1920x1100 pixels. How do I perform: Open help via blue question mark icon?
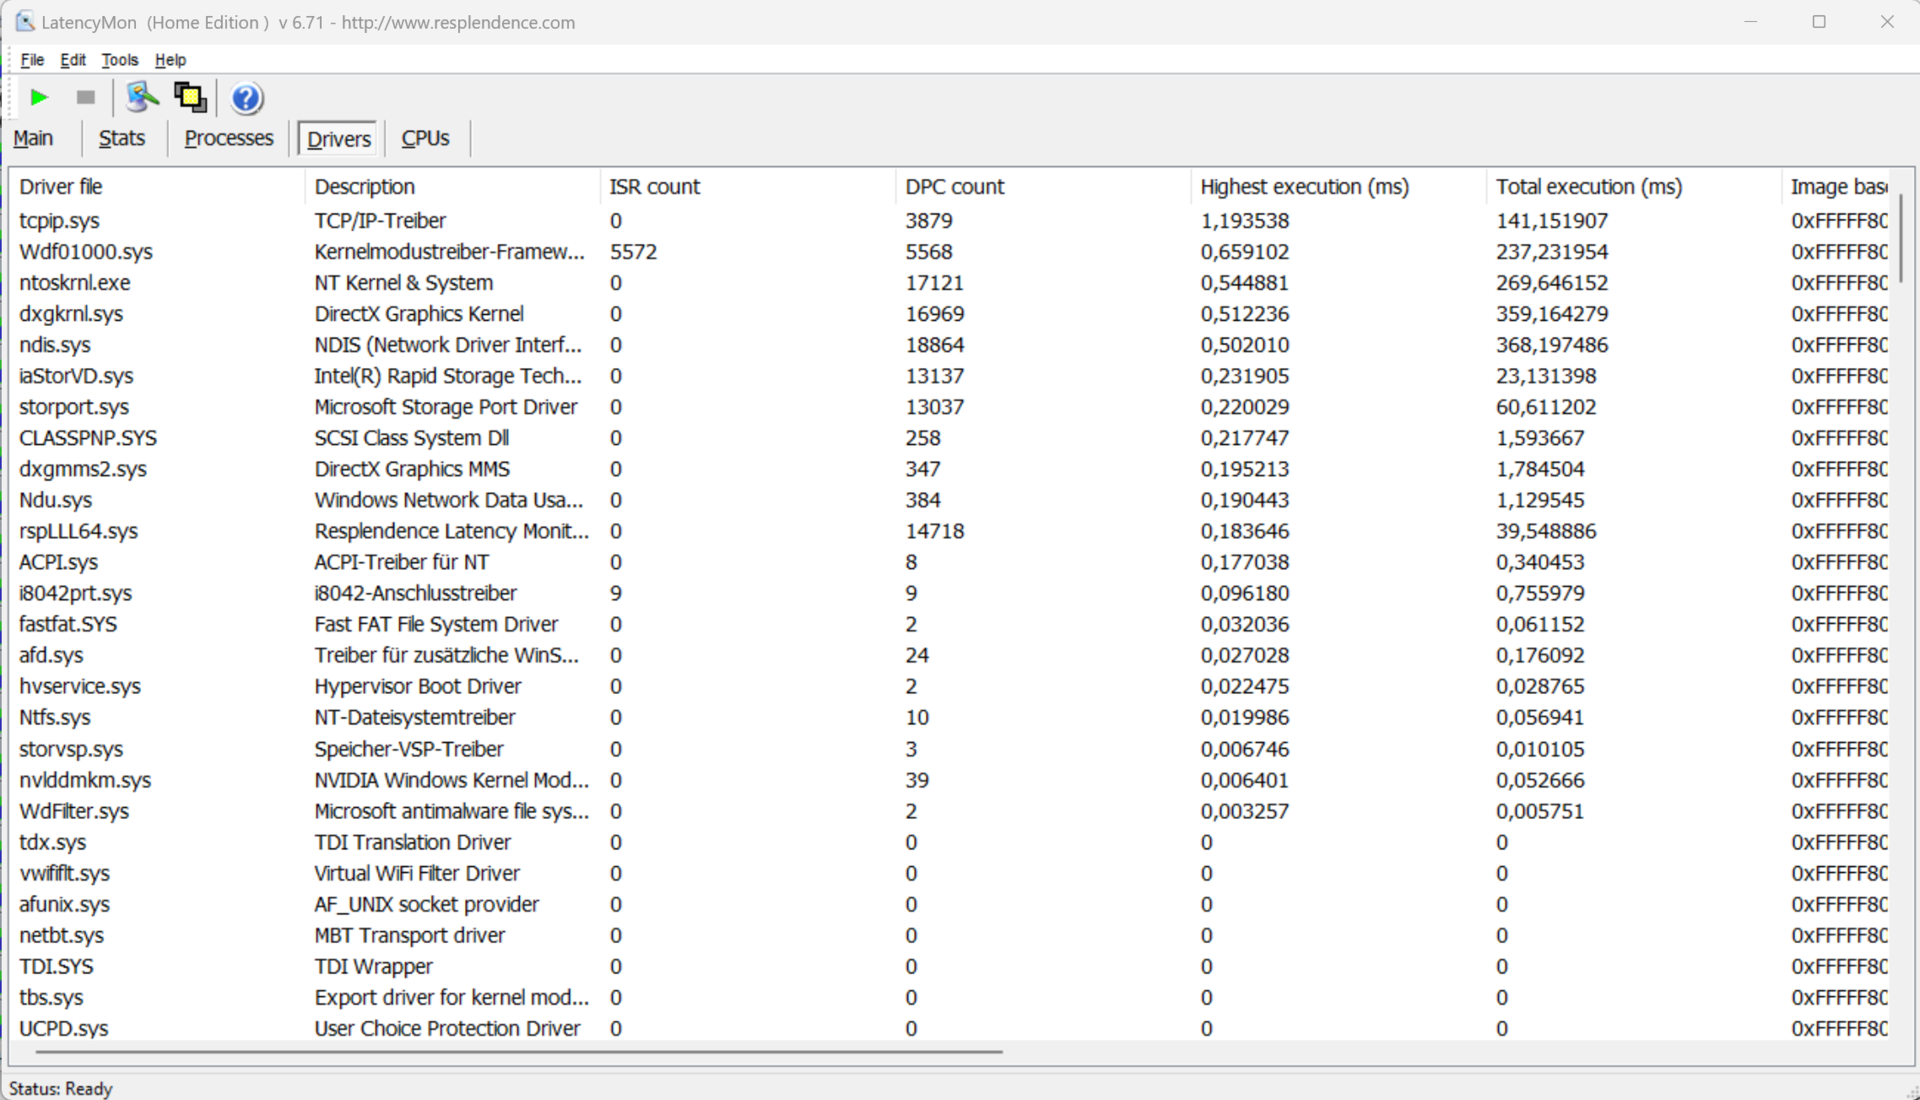[x=246, y=98]
